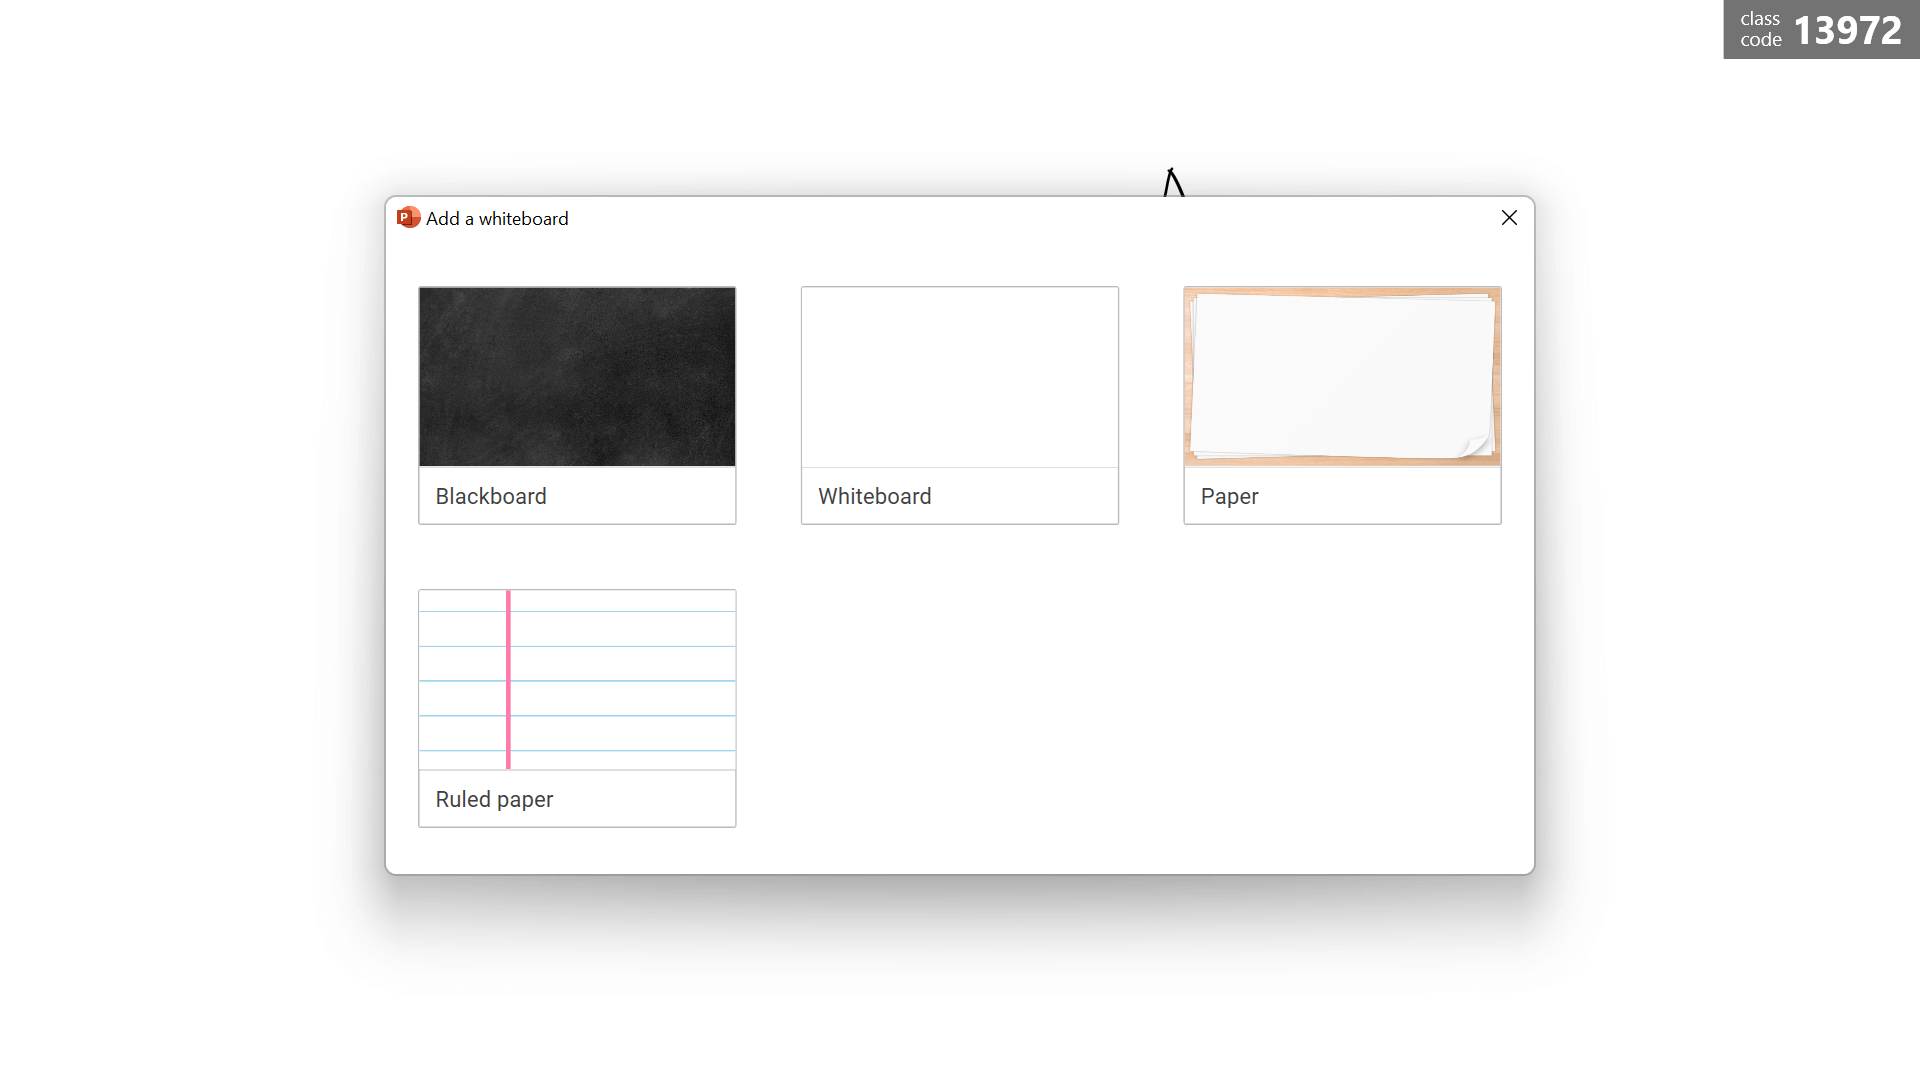Image resolution: width=1920 pixels, height=1080 pixels.
Task: Click the Ruled paper label text
Action: point(494,799)
